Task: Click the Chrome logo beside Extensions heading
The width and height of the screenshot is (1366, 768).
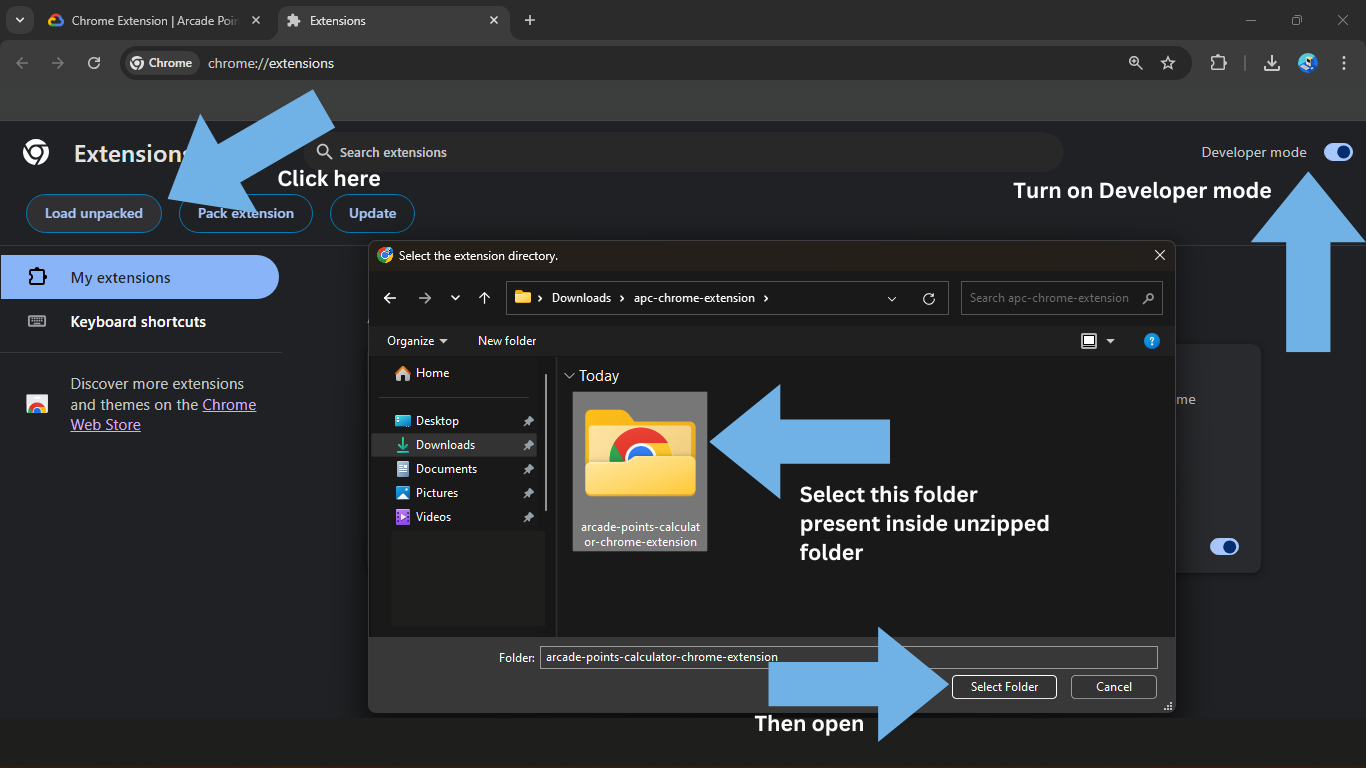Action: 36,152
